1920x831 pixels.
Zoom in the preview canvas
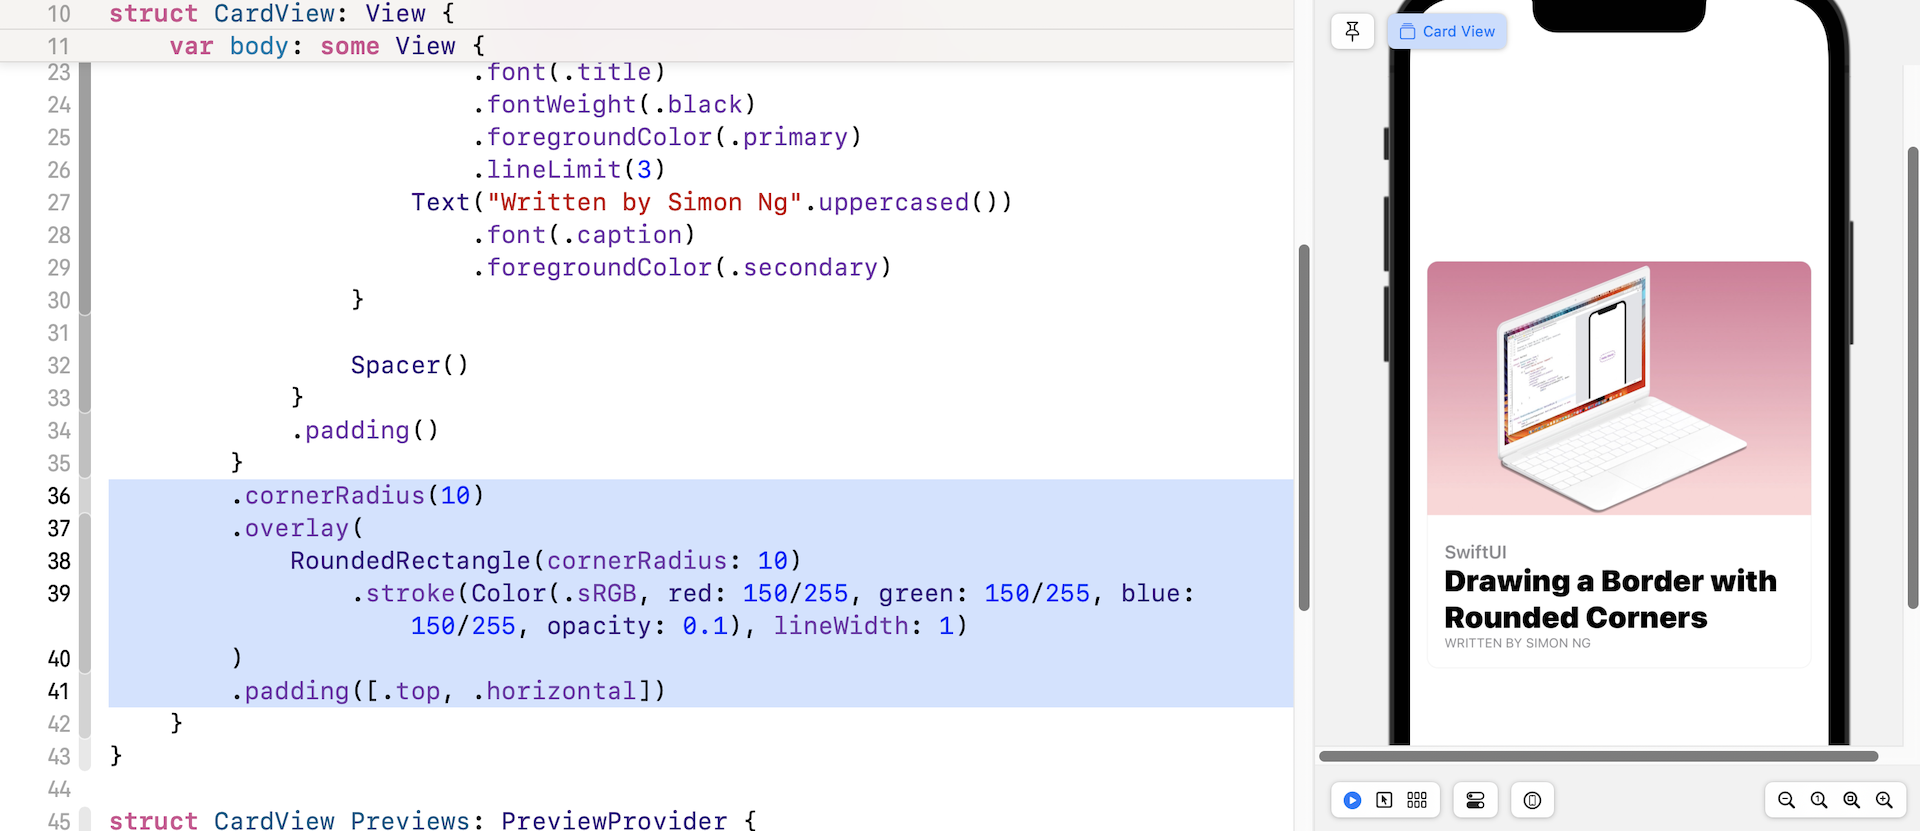(x=1884, y=800)
